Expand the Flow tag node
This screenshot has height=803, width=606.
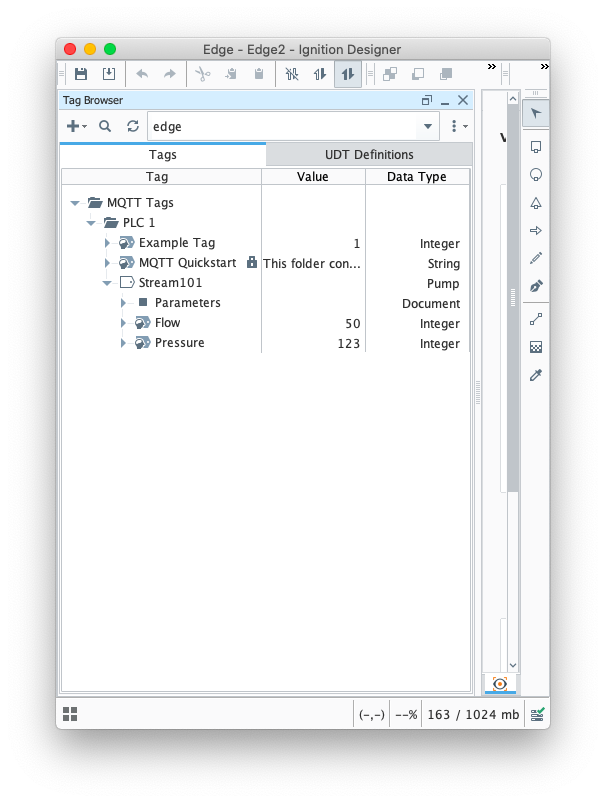coord(123,323)
